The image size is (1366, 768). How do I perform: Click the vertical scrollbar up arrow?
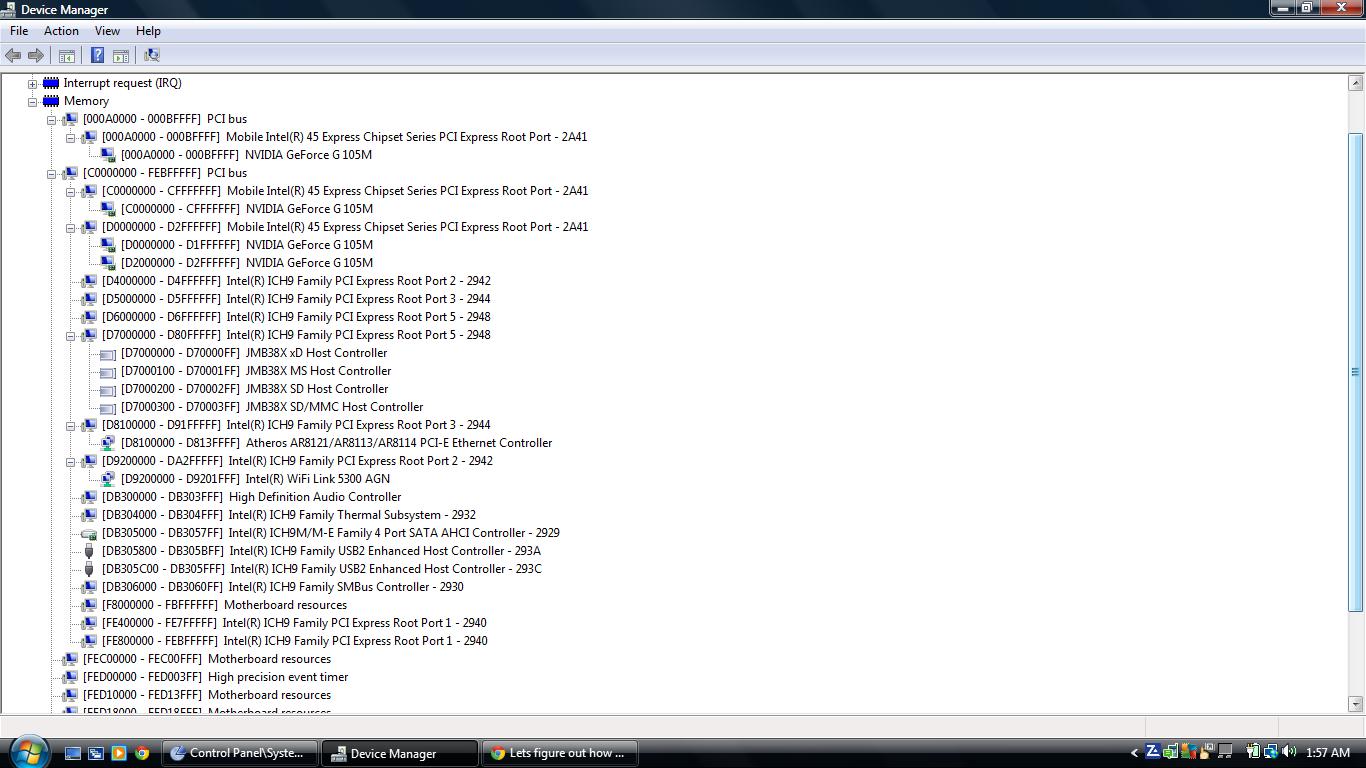1356,83
